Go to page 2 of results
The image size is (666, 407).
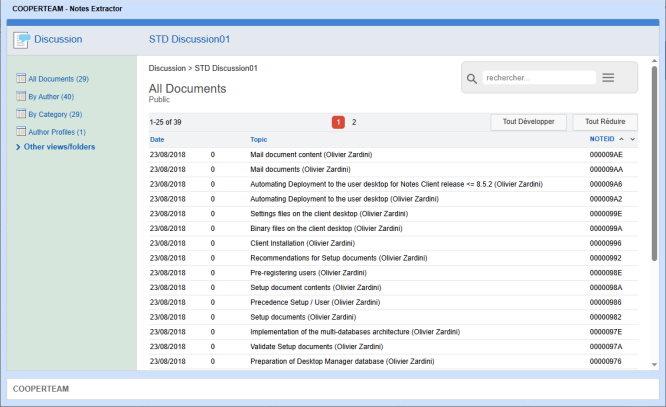click(x=354, y=122)
